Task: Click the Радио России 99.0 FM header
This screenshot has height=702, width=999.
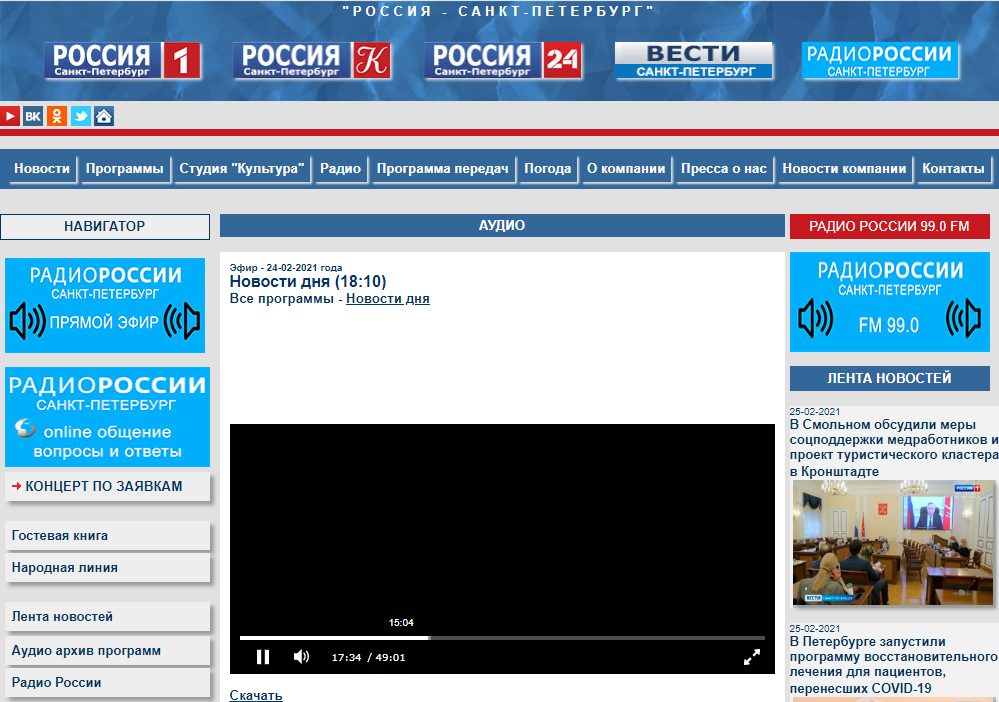Action: click(889, 226)
